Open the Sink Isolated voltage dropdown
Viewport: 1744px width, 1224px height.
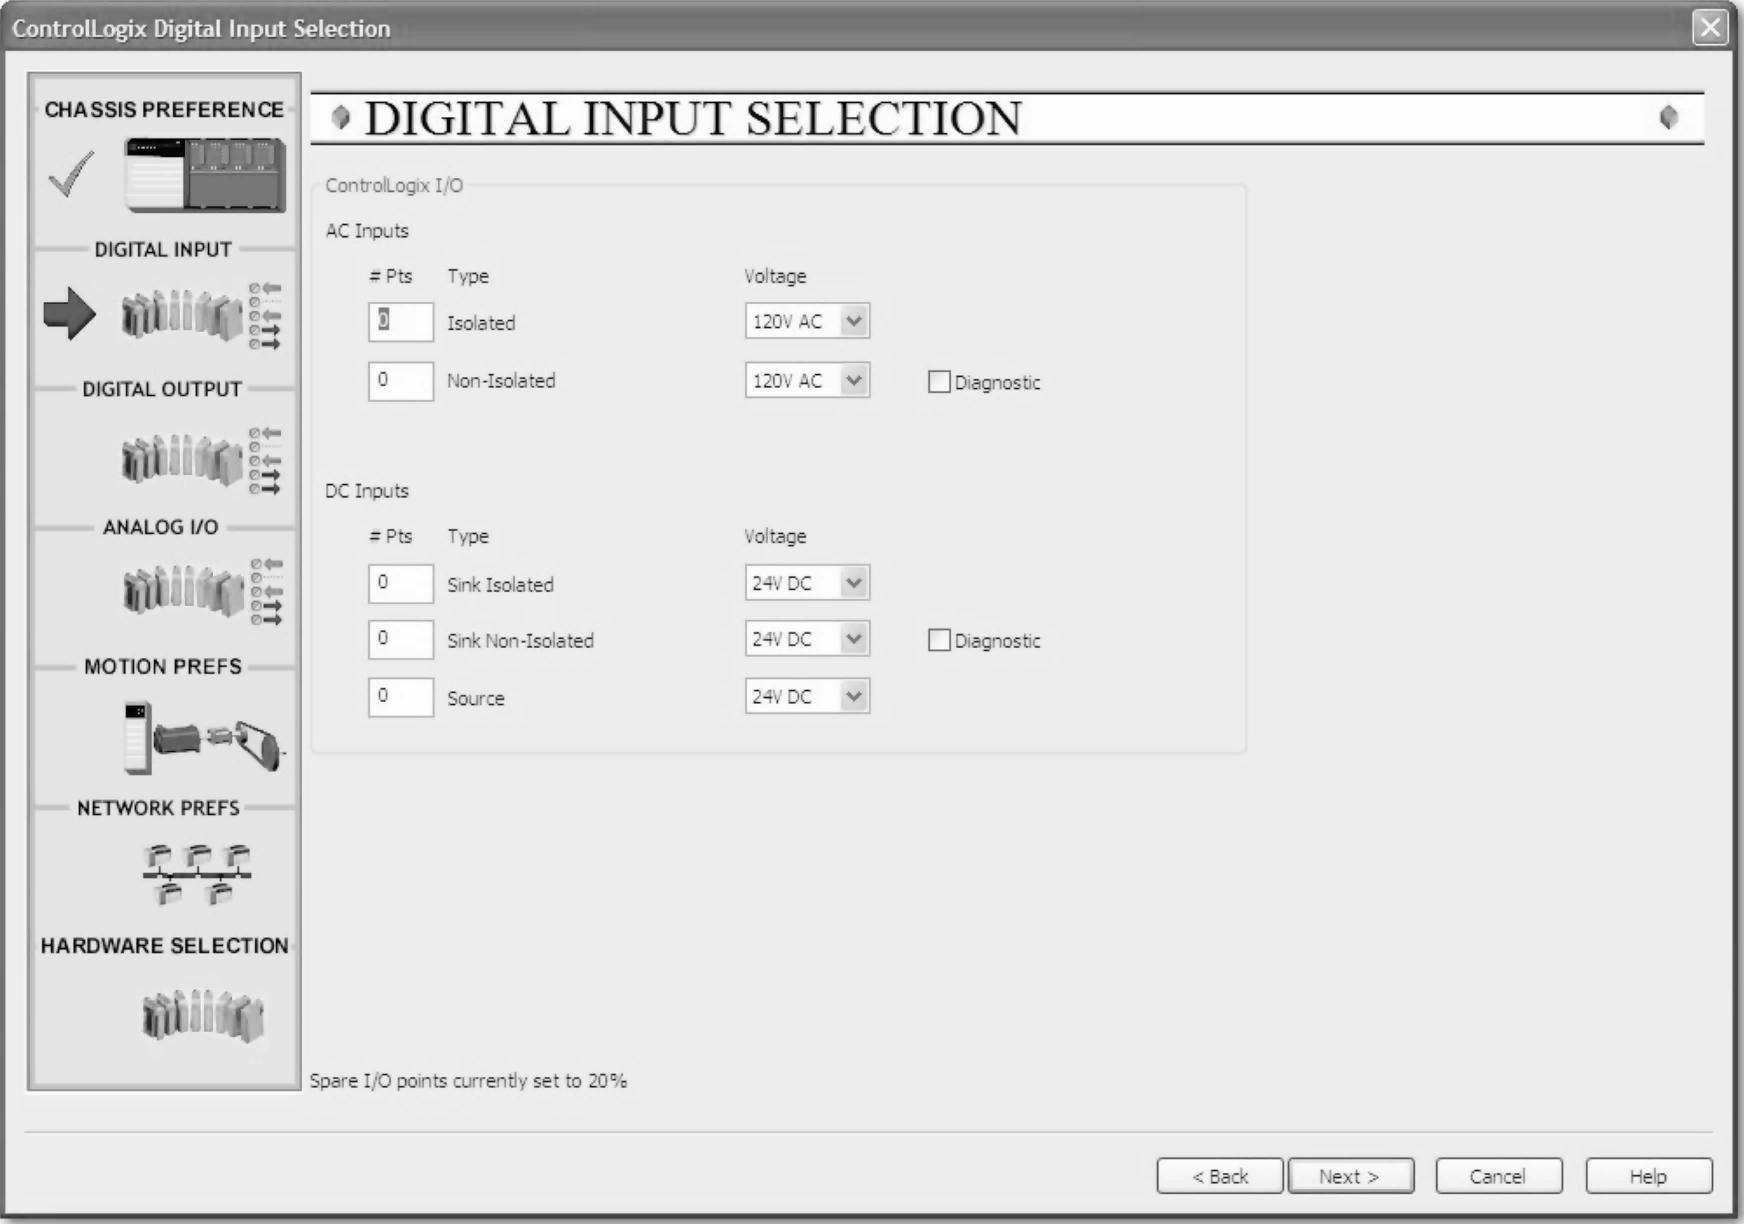(853, 583)
